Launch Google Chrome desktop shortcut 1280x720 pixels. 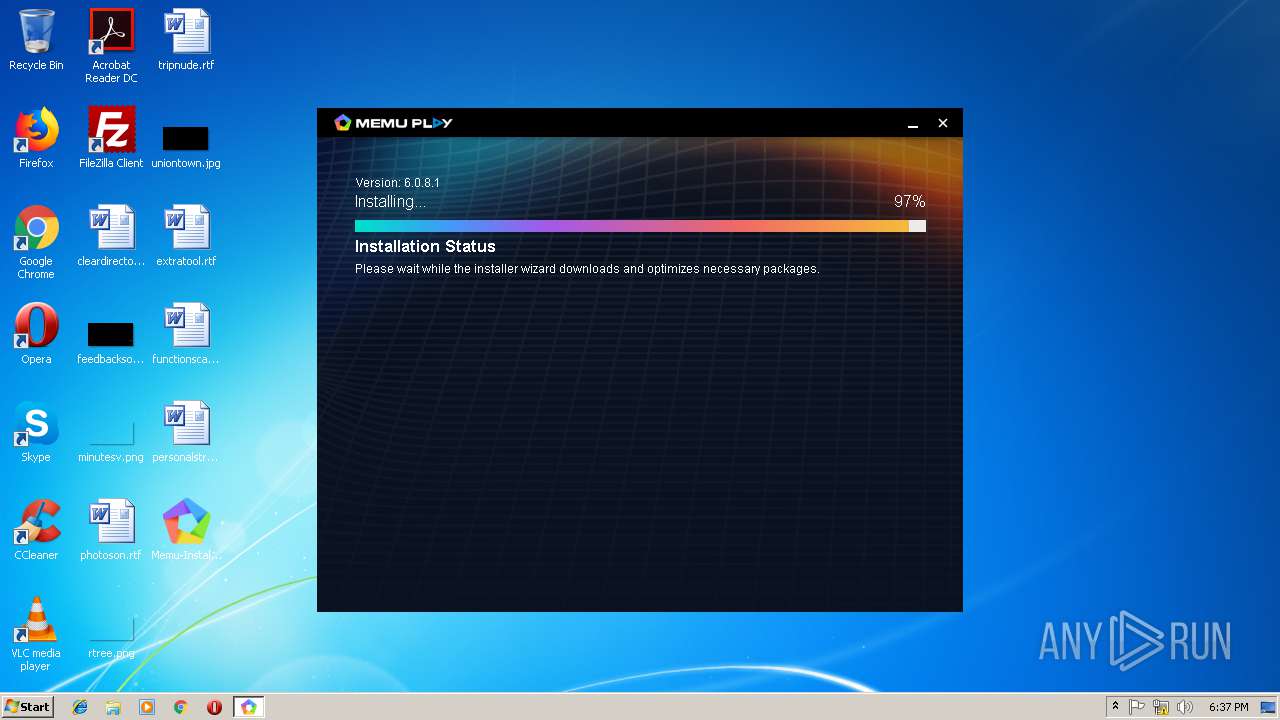coord(36,242)
